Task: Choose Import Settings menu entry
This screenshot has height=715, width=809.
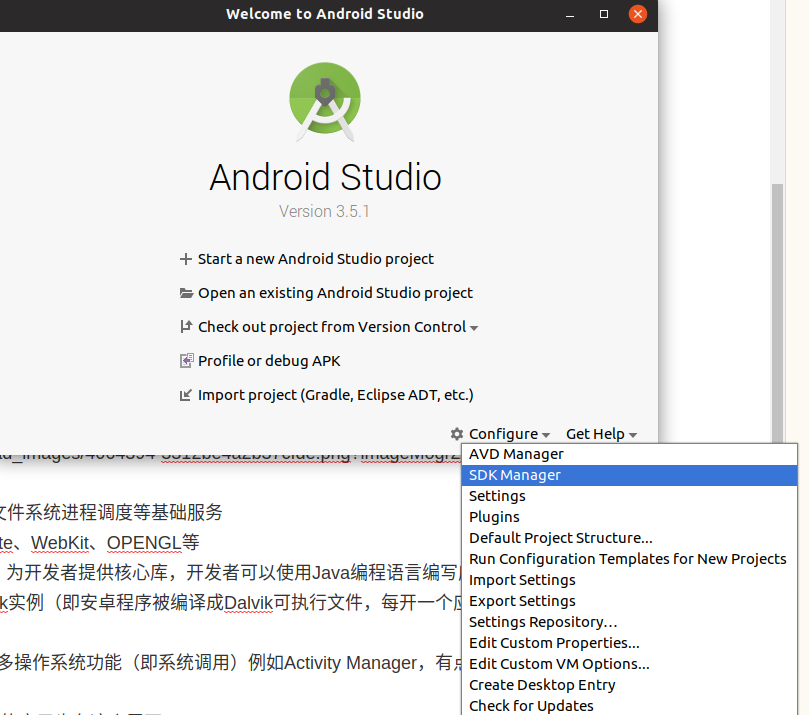Action: tap(629, 580)
